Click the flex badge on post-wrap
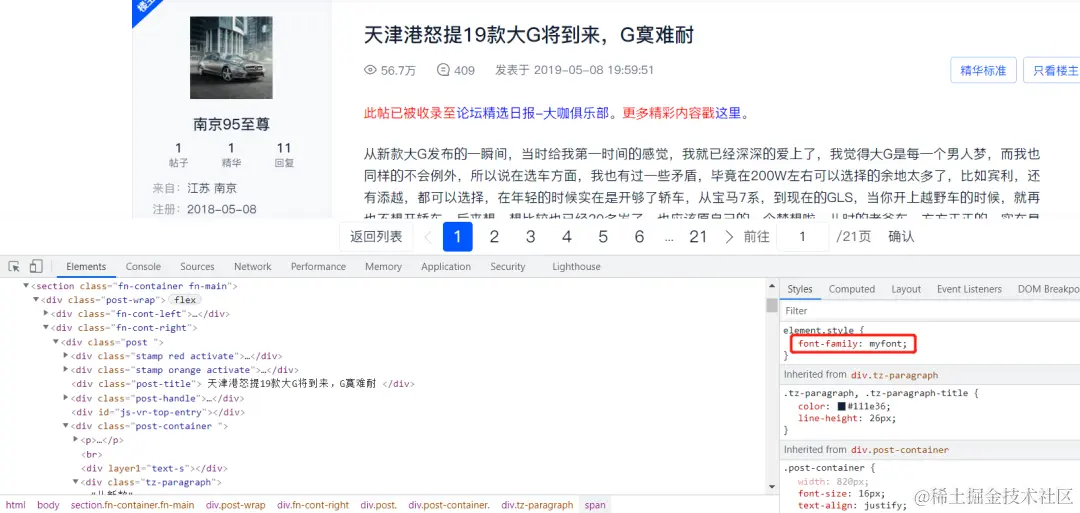The width and height of the screenshot is (1080, 513). (185, 300)
